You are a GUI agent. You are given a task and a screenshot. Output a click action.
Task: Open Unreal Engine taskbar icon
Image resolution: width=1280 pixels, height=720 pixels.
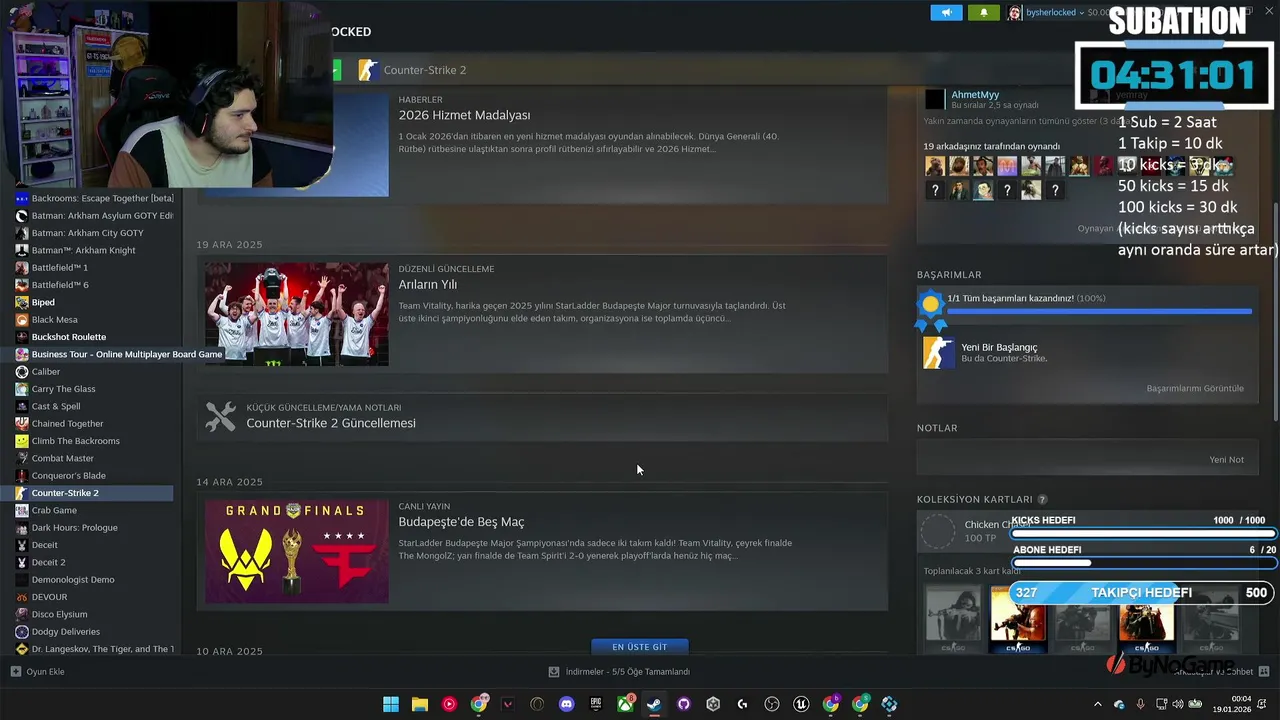pyautogui.click(x=801, y=704)
